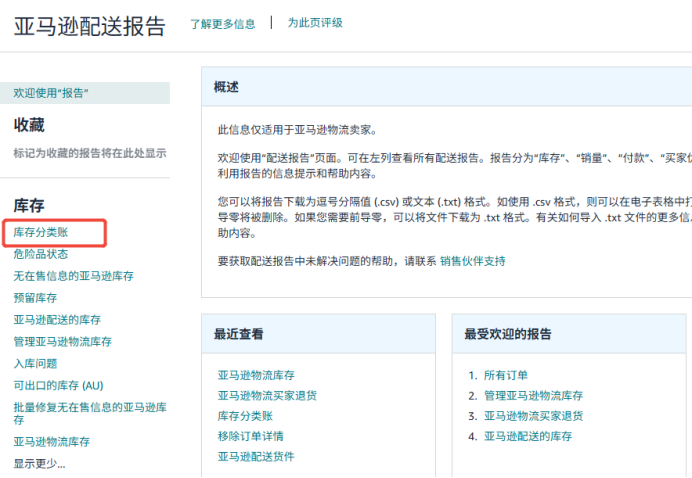Open the 入库问题 report
The image size is (692, 478).
click(x=35, y=364)
